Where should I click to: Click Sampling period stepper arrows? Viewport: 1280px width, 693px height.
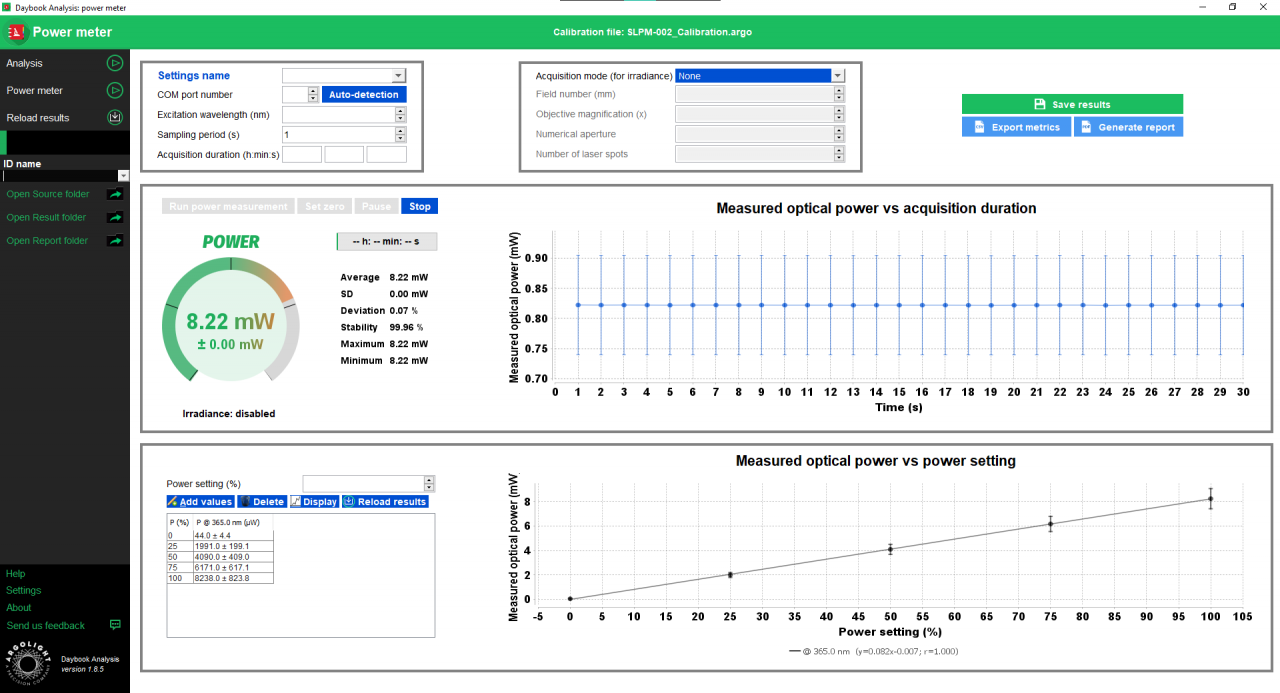(x=400, y=134)
